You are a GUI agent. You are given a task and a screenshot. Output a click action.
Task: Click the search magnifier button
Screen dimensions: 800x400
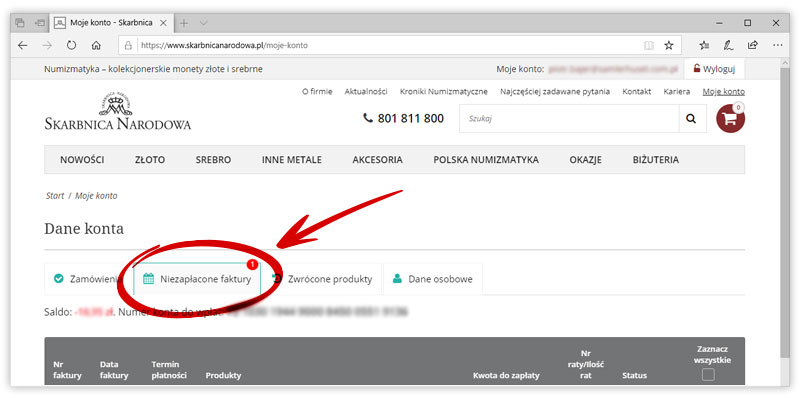[690, 119]
